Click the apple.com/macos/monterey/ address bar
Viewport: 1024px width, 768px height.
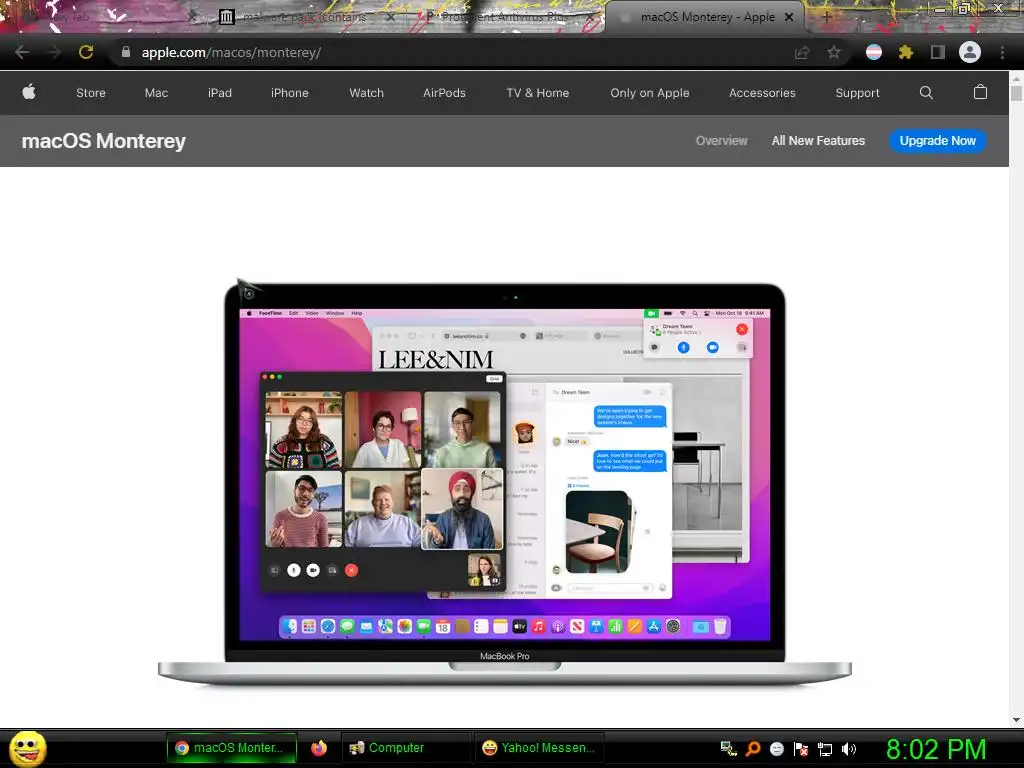(231, 52)
